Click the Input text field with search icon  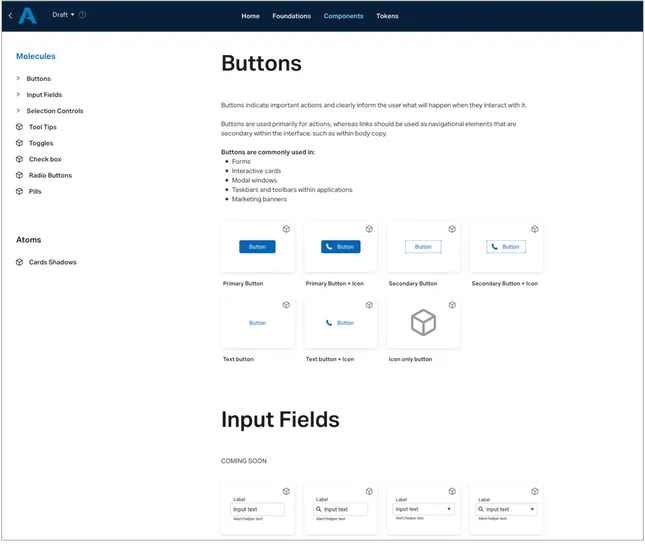341,509
